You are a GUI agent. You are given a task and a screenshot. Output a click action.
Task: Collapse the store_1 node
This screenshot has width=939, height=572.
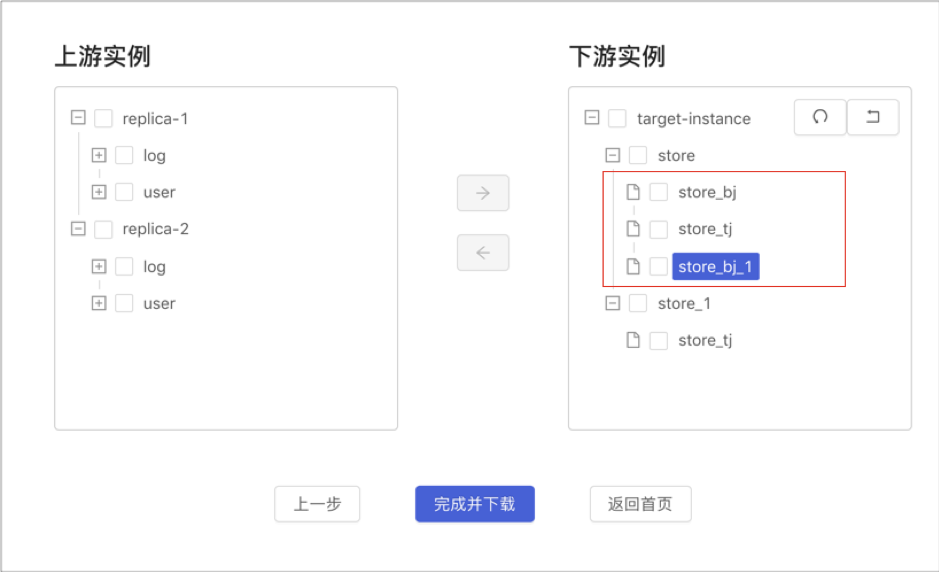tap(612, 303)
